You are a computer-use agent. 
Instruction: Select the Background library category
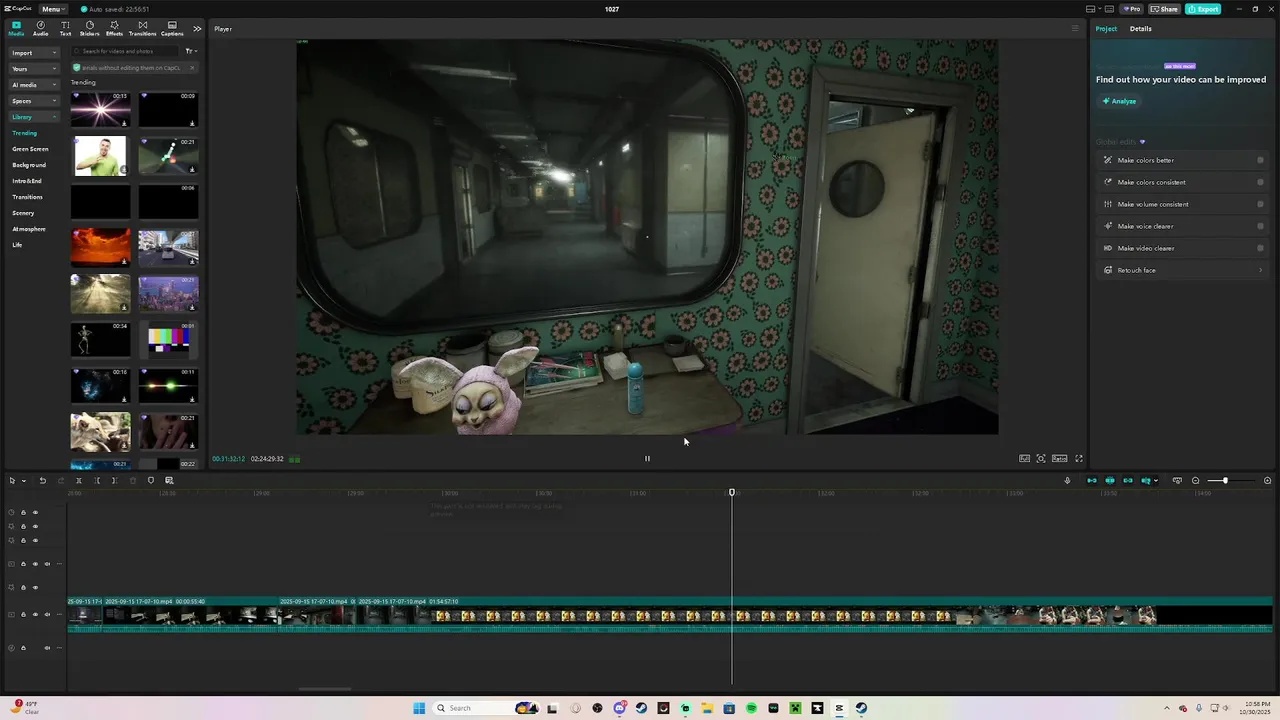[29, 165]
